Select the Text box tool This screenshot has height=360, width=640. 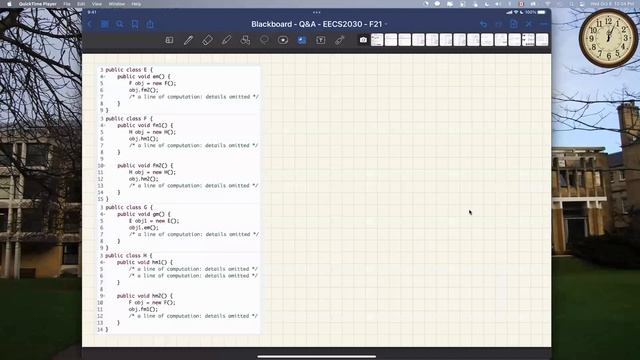(321, 40)
